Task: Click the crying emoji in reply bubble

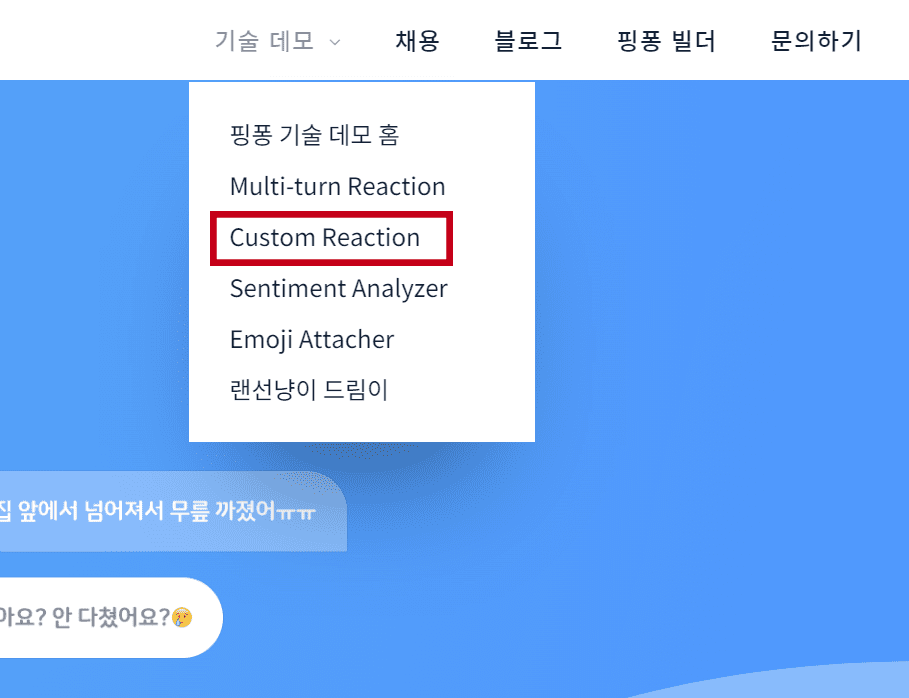Action: (x=182, y=617)
